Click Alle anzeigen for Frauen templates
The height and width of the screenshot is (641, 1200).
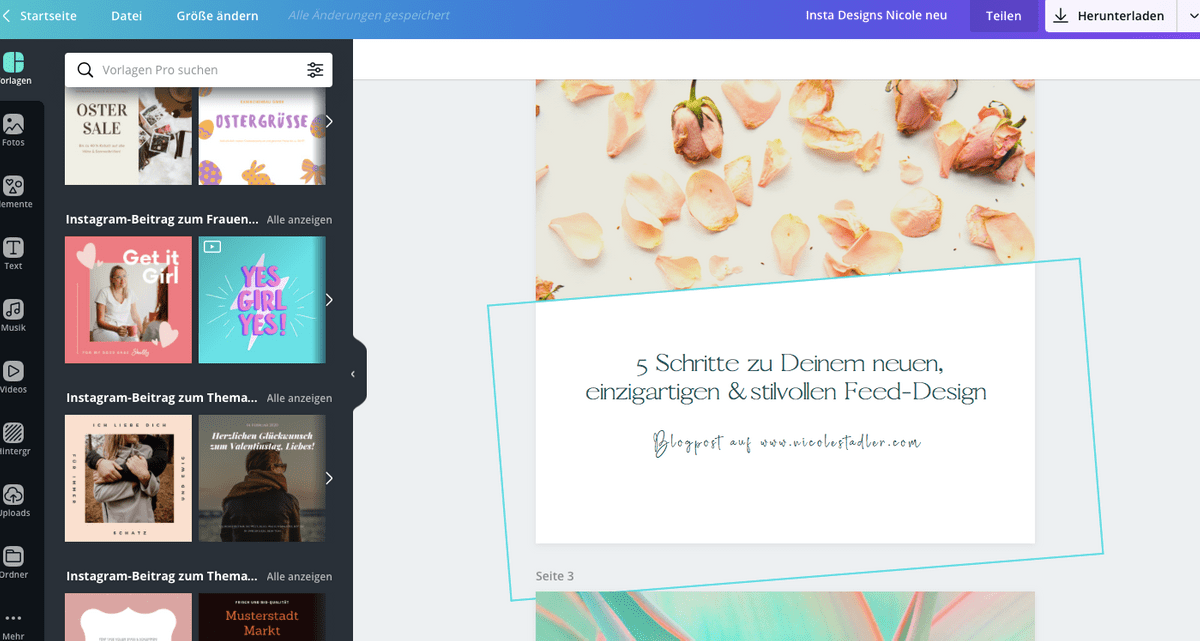pos(299,220)
